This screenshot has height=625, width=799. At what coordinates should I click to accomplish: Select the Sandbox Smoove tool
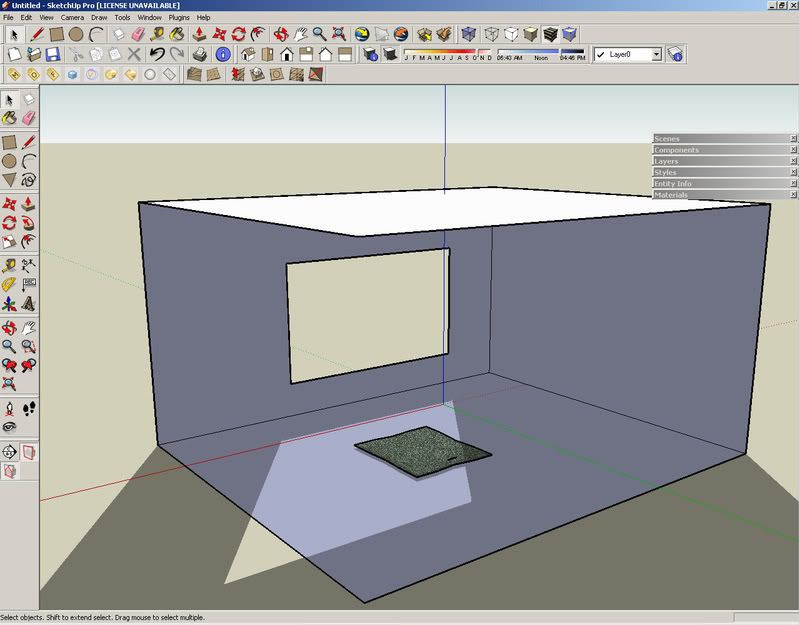pos(238,74)
